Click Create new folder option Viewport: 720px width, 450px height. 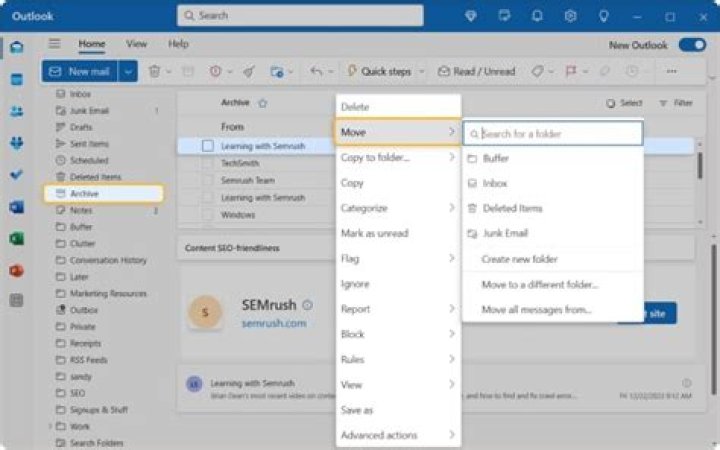(x=519, y=259)
